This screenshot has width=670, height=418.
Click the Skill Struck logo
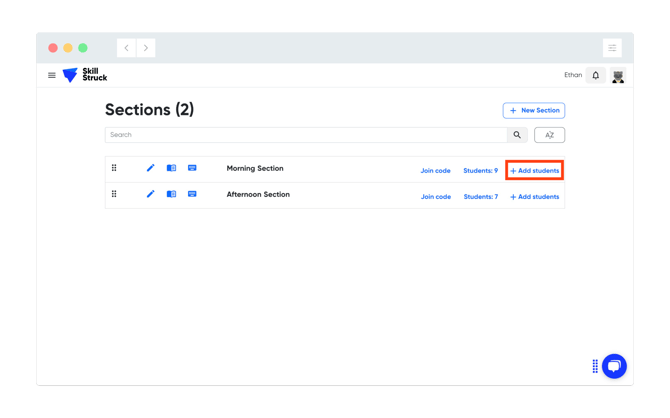[84, 75]
